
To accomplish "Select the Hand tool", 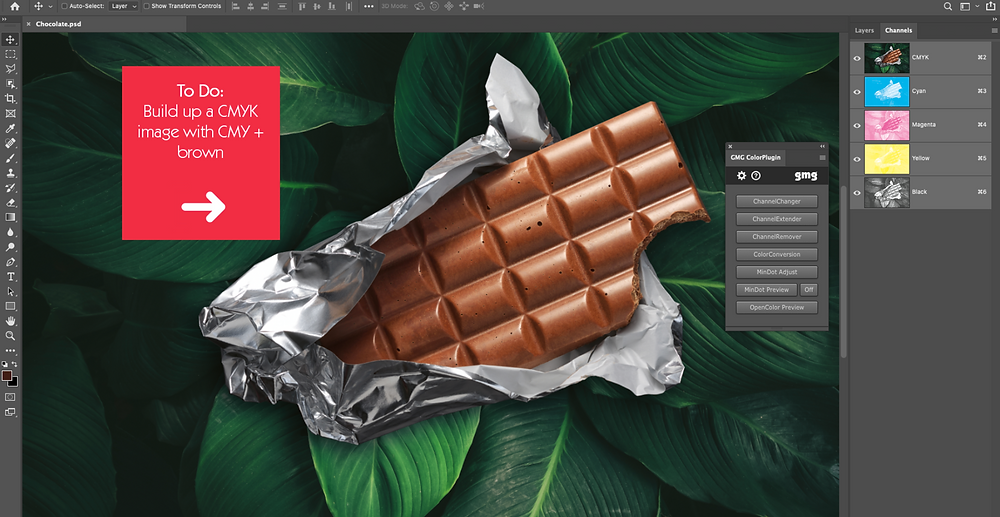I will click(x=11, y=321).
